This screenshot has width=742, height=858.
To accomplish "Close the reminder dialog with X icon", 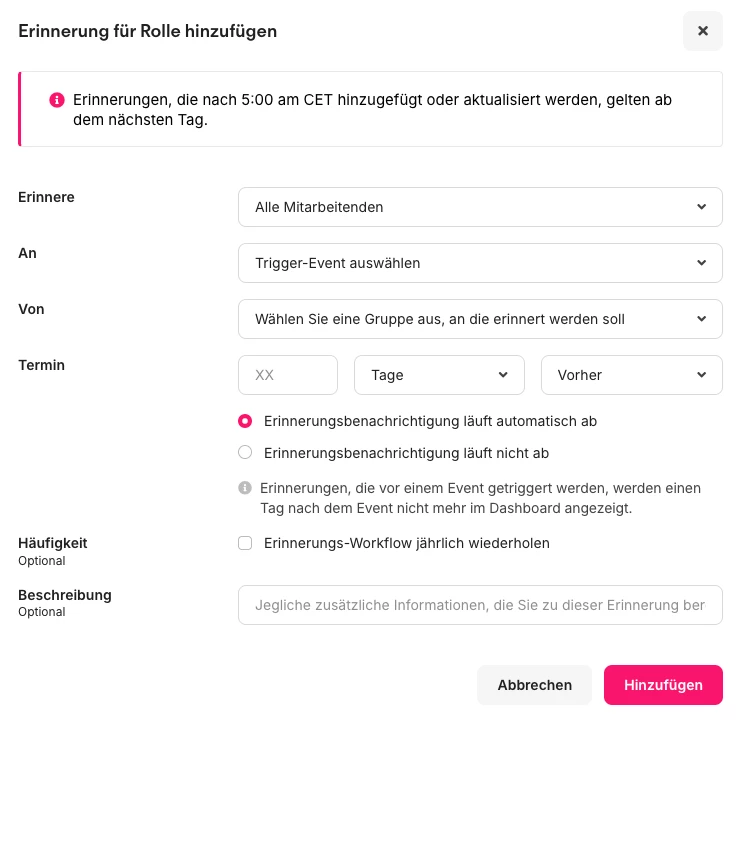I will tap(702, 31).
